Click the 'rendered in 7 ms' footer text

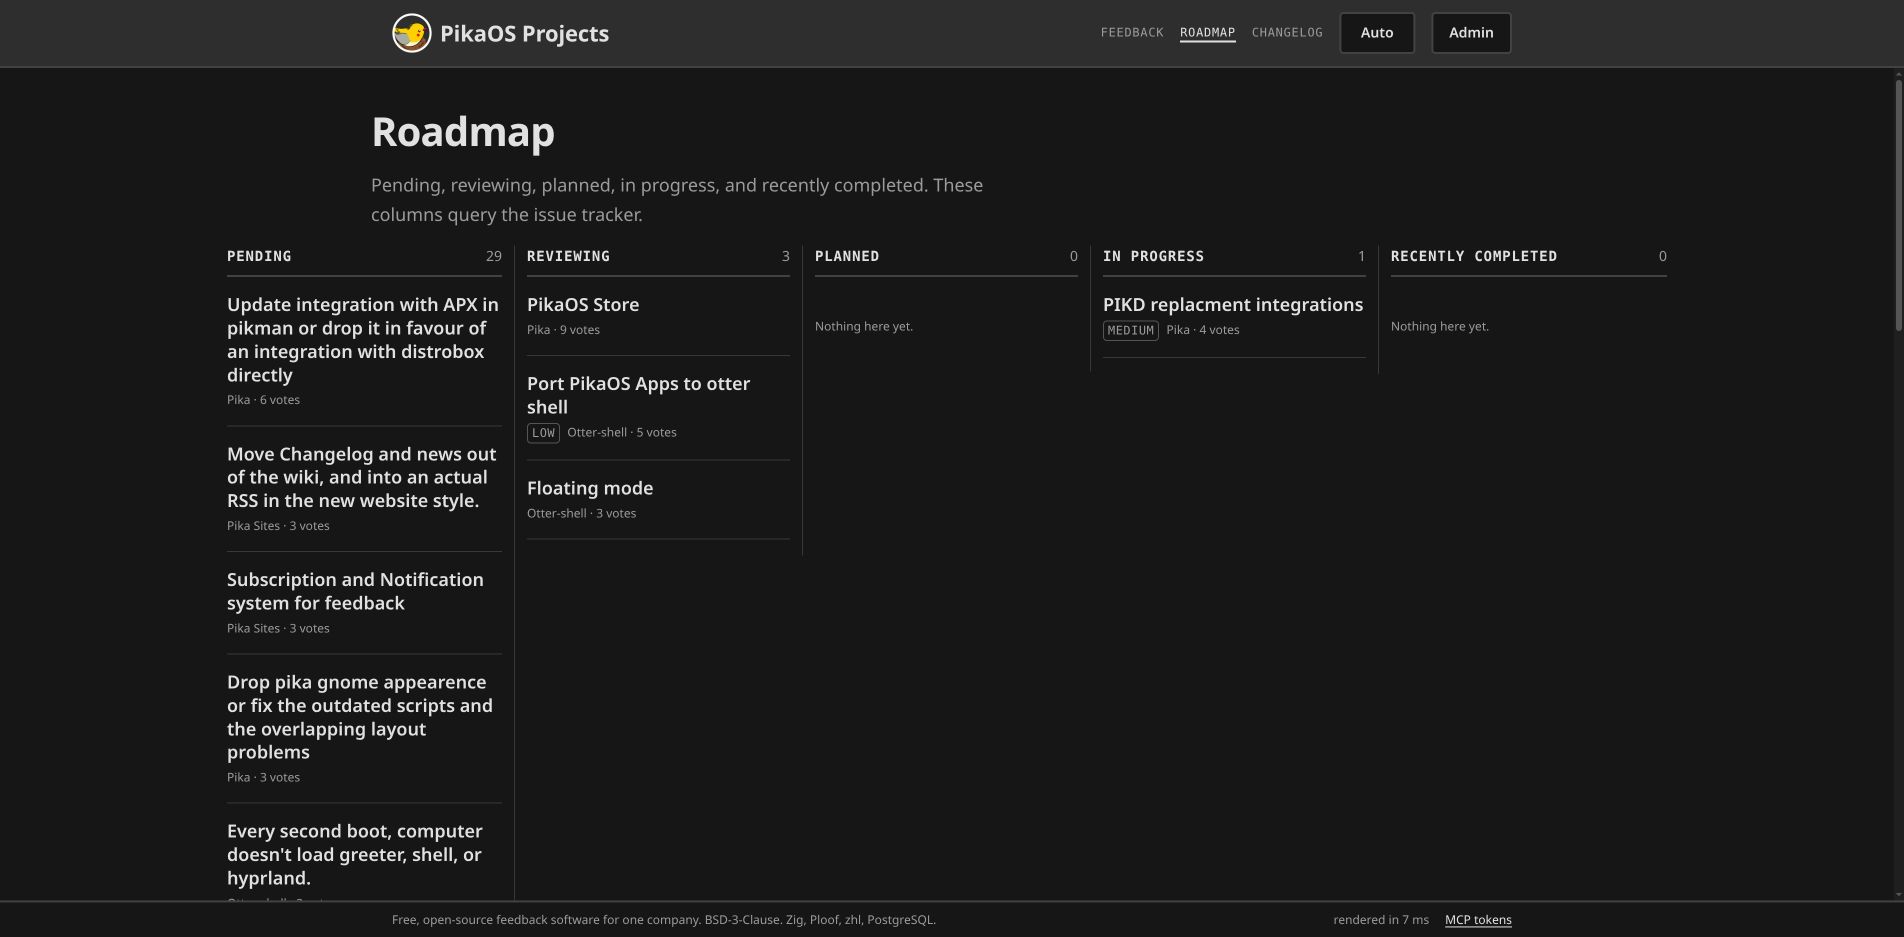tap(1381, 920)
